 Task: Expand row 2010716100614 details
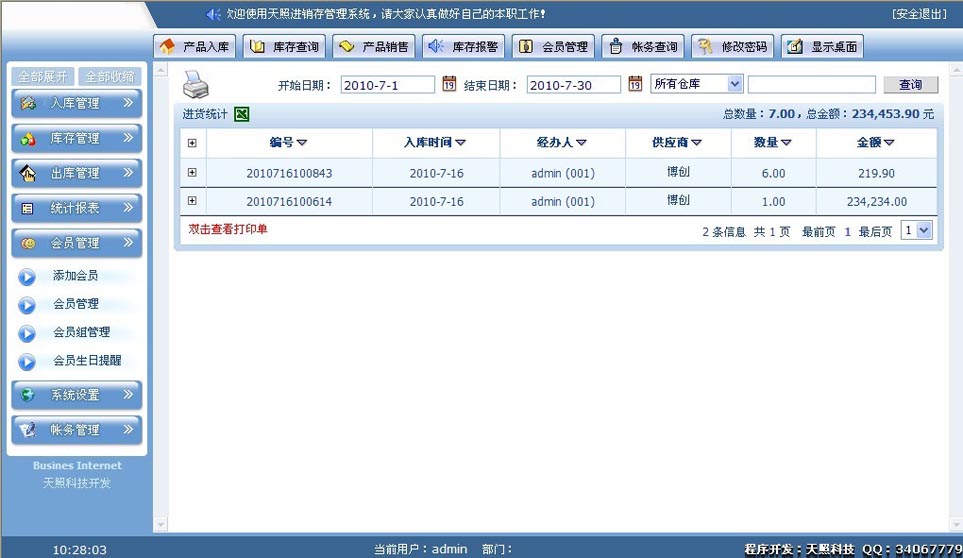tap(192, 201)
